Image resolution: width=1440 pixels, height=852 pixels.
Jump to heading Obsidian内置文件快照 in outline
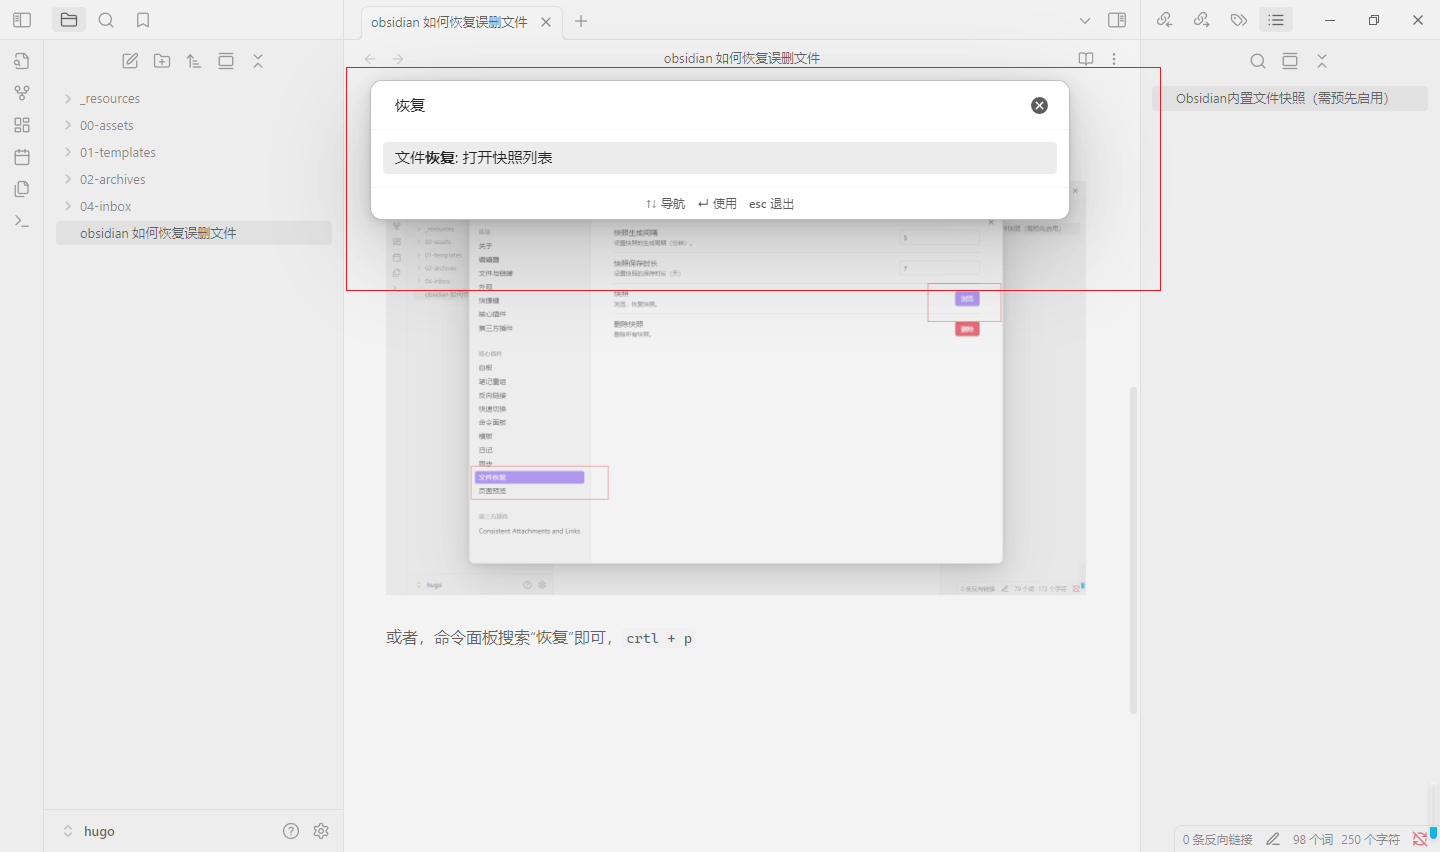click(x=1290, y=98)
